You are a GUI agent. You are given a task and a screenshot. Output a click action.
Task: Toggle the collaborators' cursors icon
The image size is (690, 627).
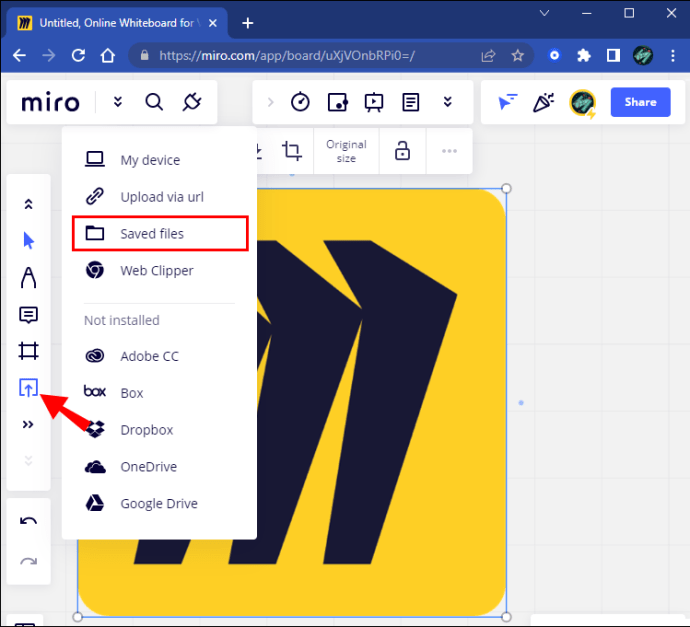coord(507,102)
